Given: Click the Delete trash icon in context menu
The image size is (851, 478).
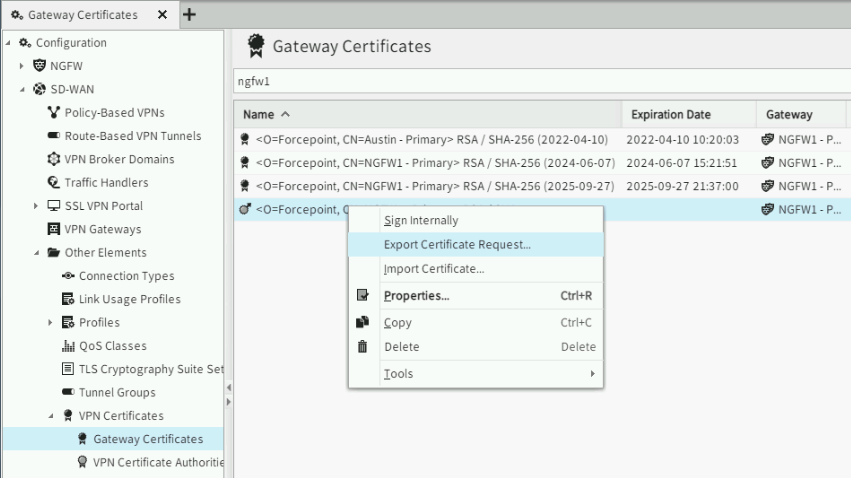Looking at the screenshot, I should (363, 347).
